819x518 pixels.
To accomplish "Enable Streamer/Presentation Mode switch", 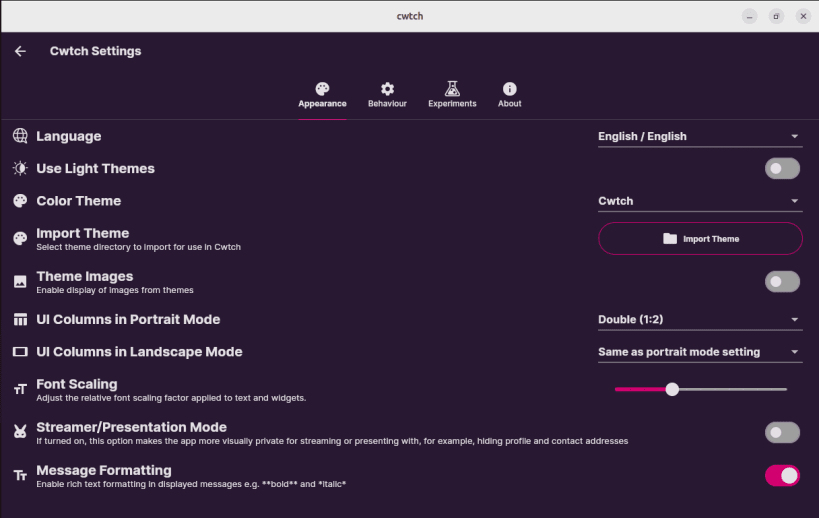I will click(x=782, y=432).
